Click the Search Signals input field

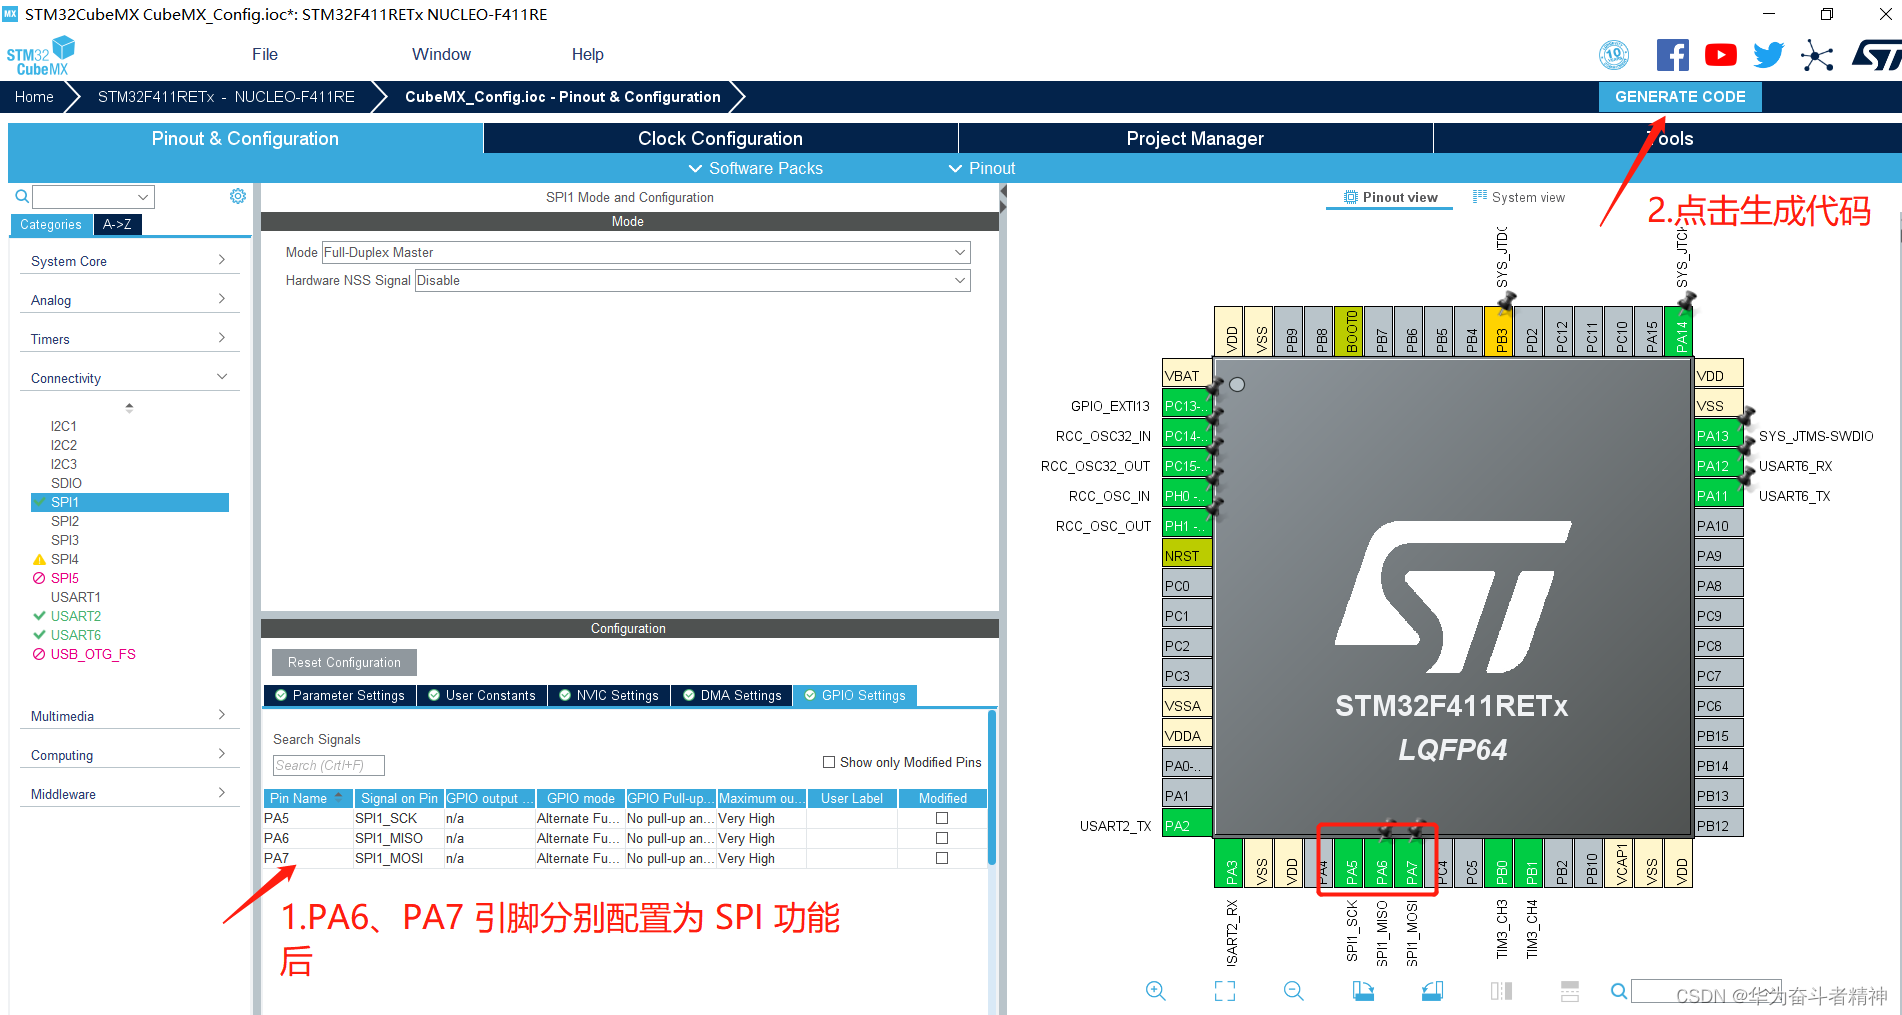(328, 765)
